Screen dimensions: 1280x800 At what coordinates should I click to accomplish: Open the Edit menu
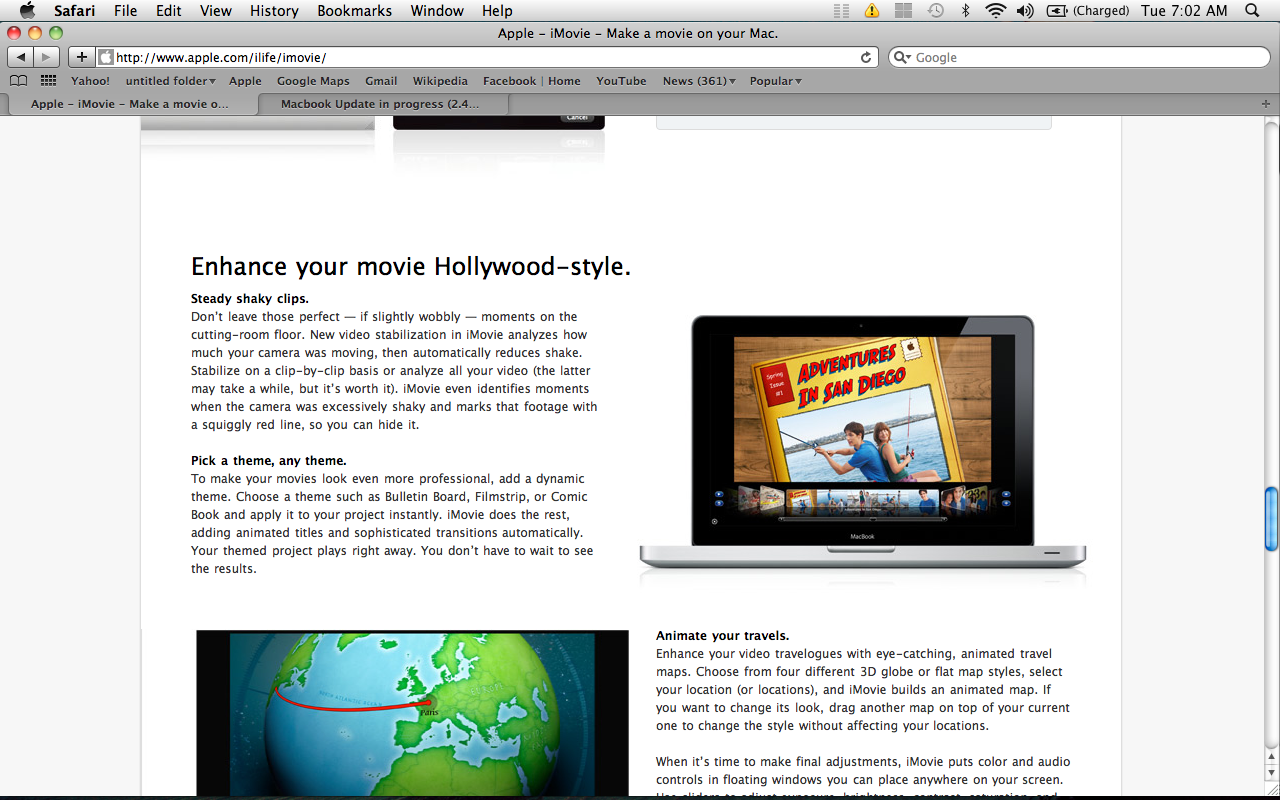169,11
